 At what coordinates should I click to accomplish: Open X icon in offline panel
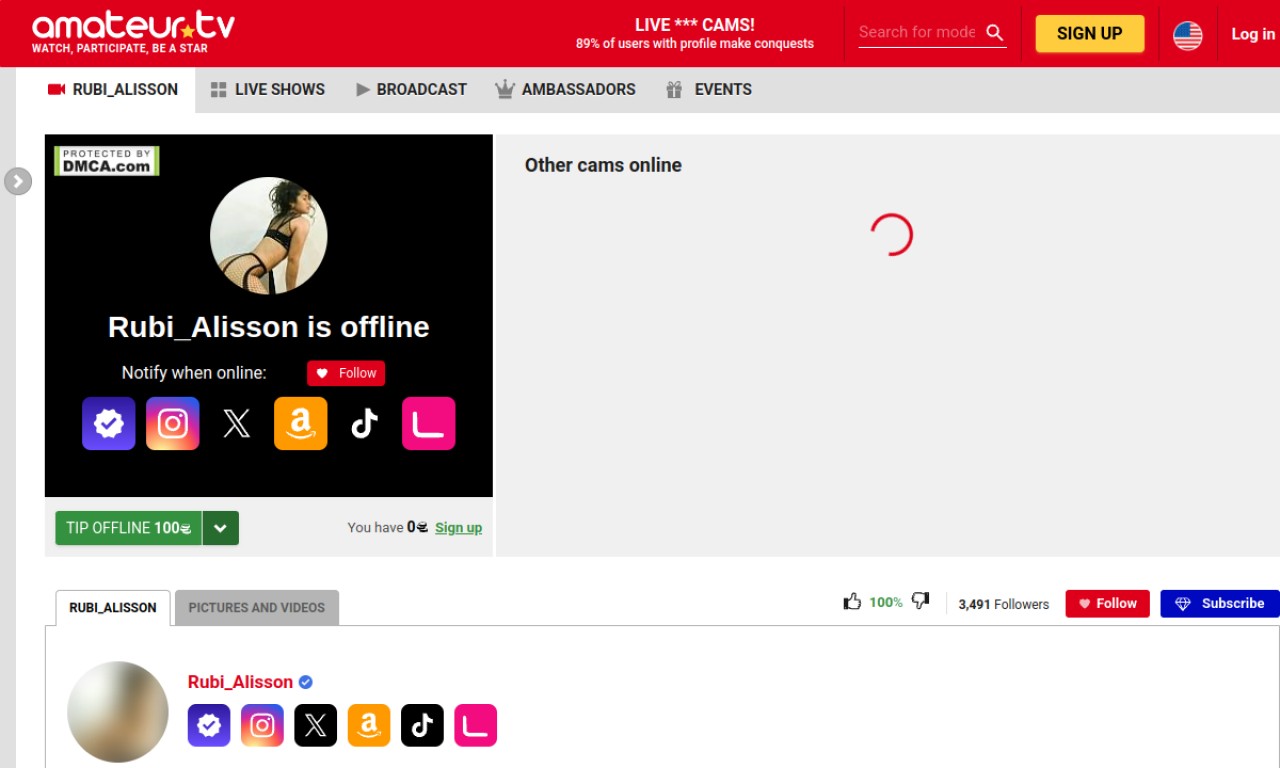point(237,423)
